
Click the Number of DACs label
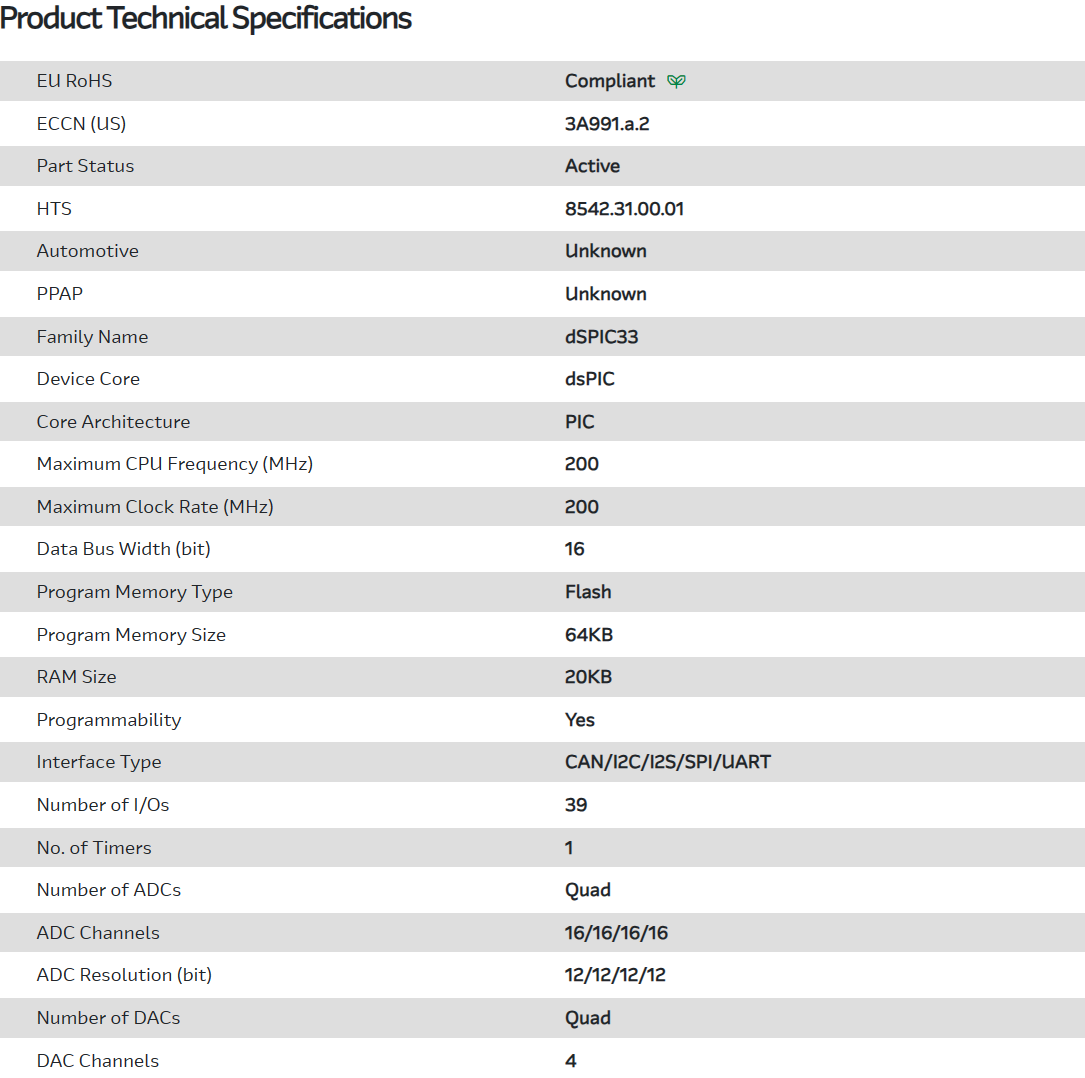pyautogui.click(x=109, y=1018)
